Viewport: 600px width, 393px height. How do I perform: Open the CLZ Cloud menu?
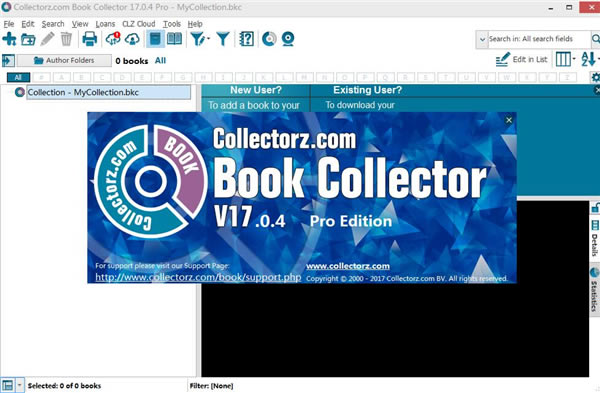(139, 24)
